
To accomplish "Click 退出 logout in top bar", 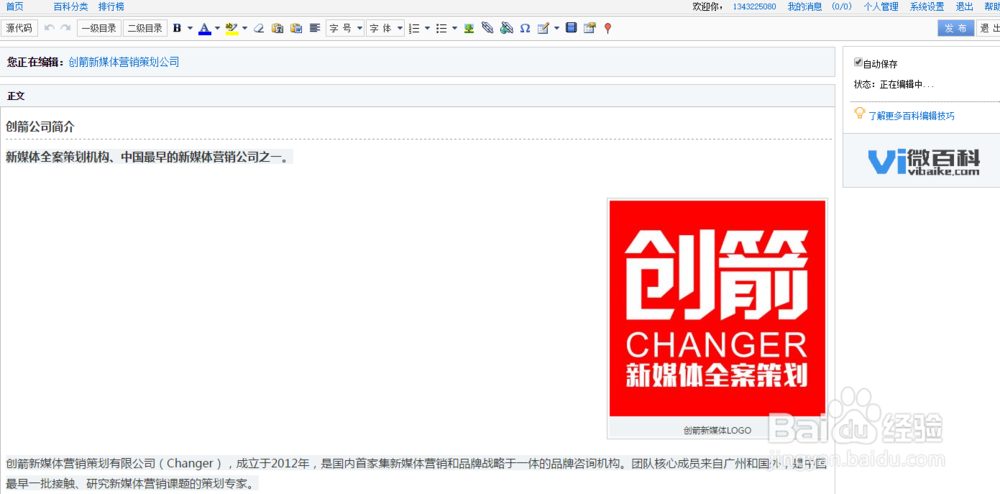I will tap(964, 6).
